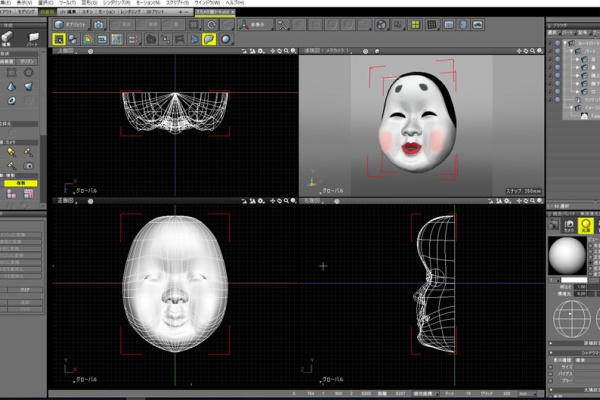Toggle visibility eye of the root part row
This screenshot has width=600, height=400.
coord(549,43)
